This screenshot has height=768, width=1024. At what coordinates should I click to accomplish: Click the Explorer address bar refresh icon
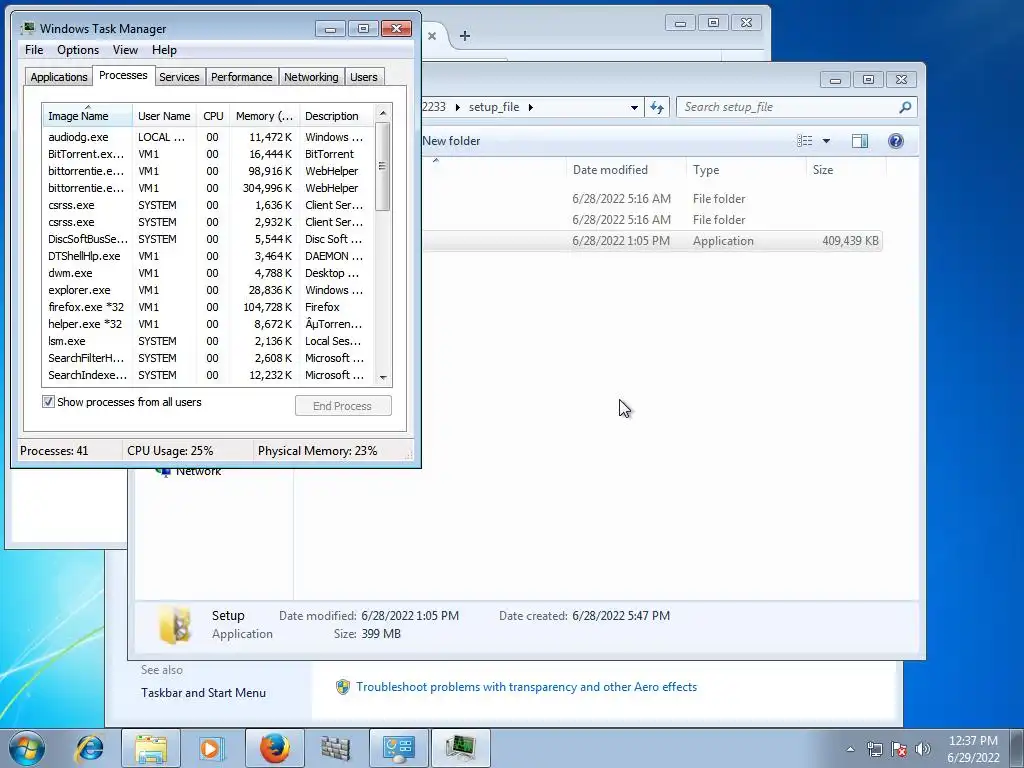tap(657, 107)
